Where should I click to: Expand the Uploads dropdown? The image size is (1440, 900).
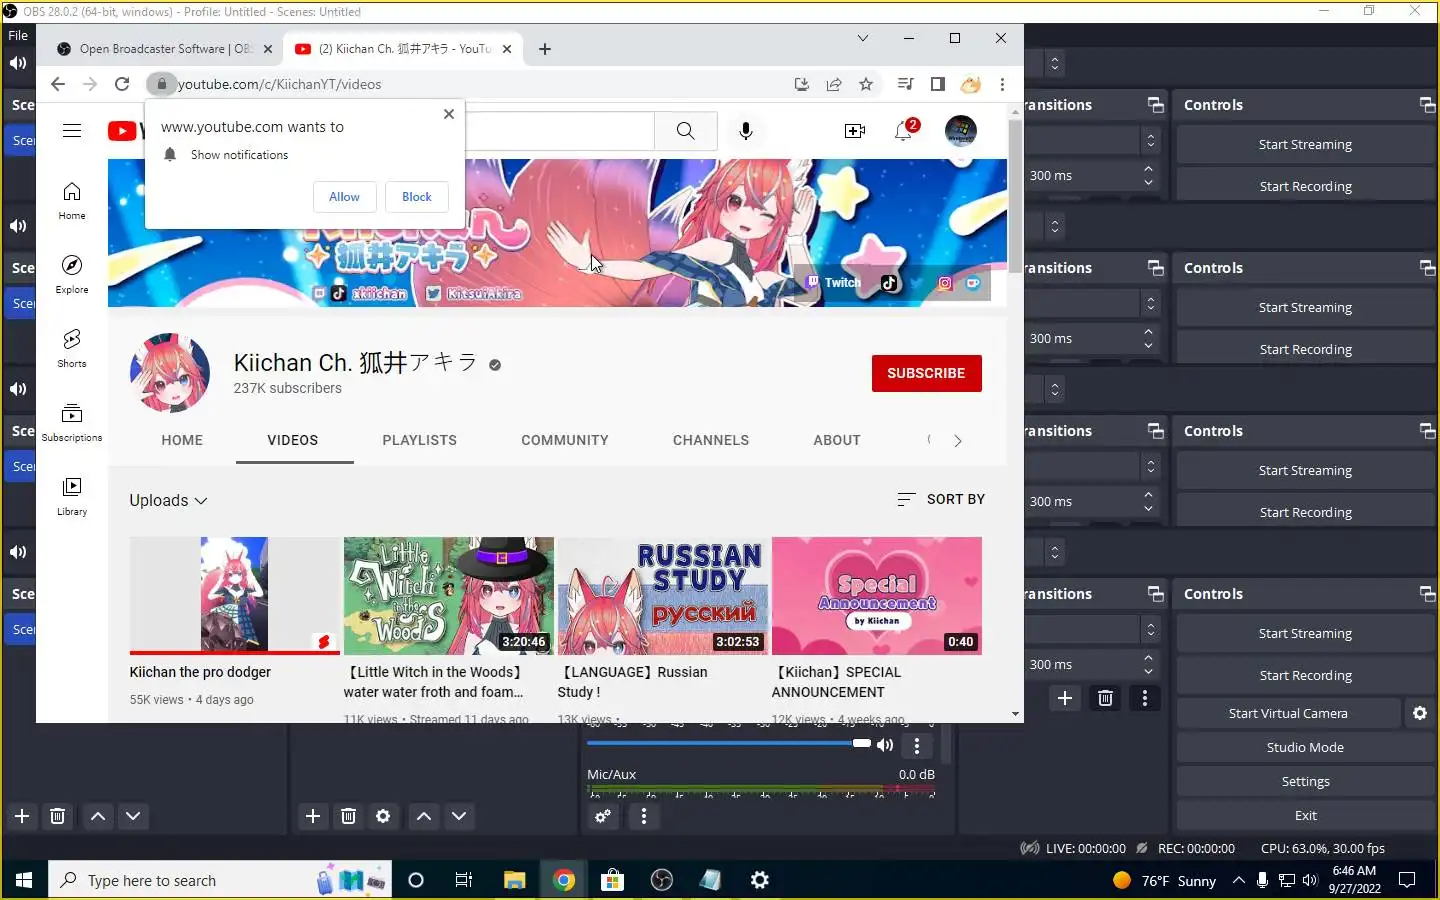(x=168, y=500)
